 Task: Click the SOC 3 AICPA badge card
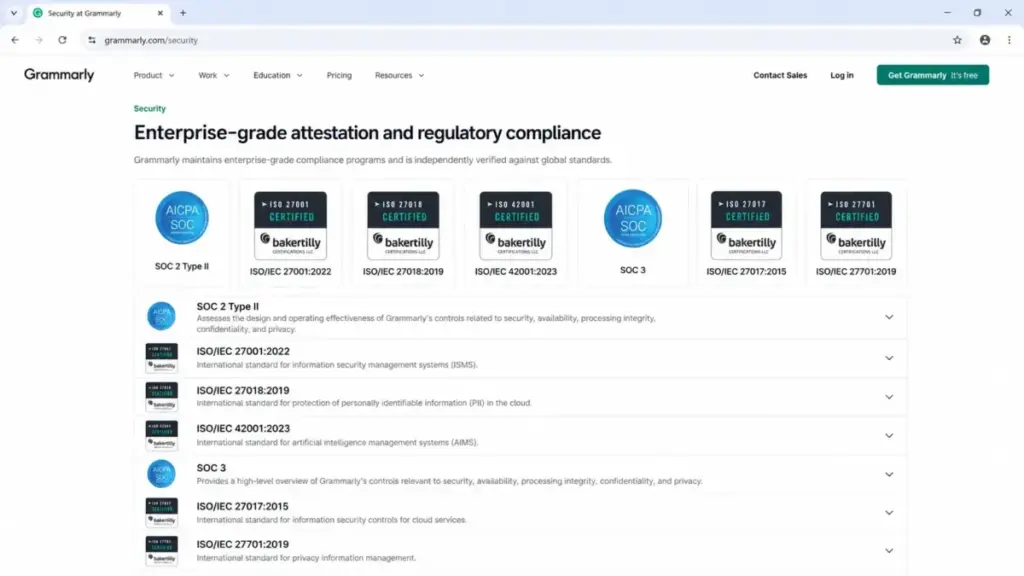coord(633,232)
